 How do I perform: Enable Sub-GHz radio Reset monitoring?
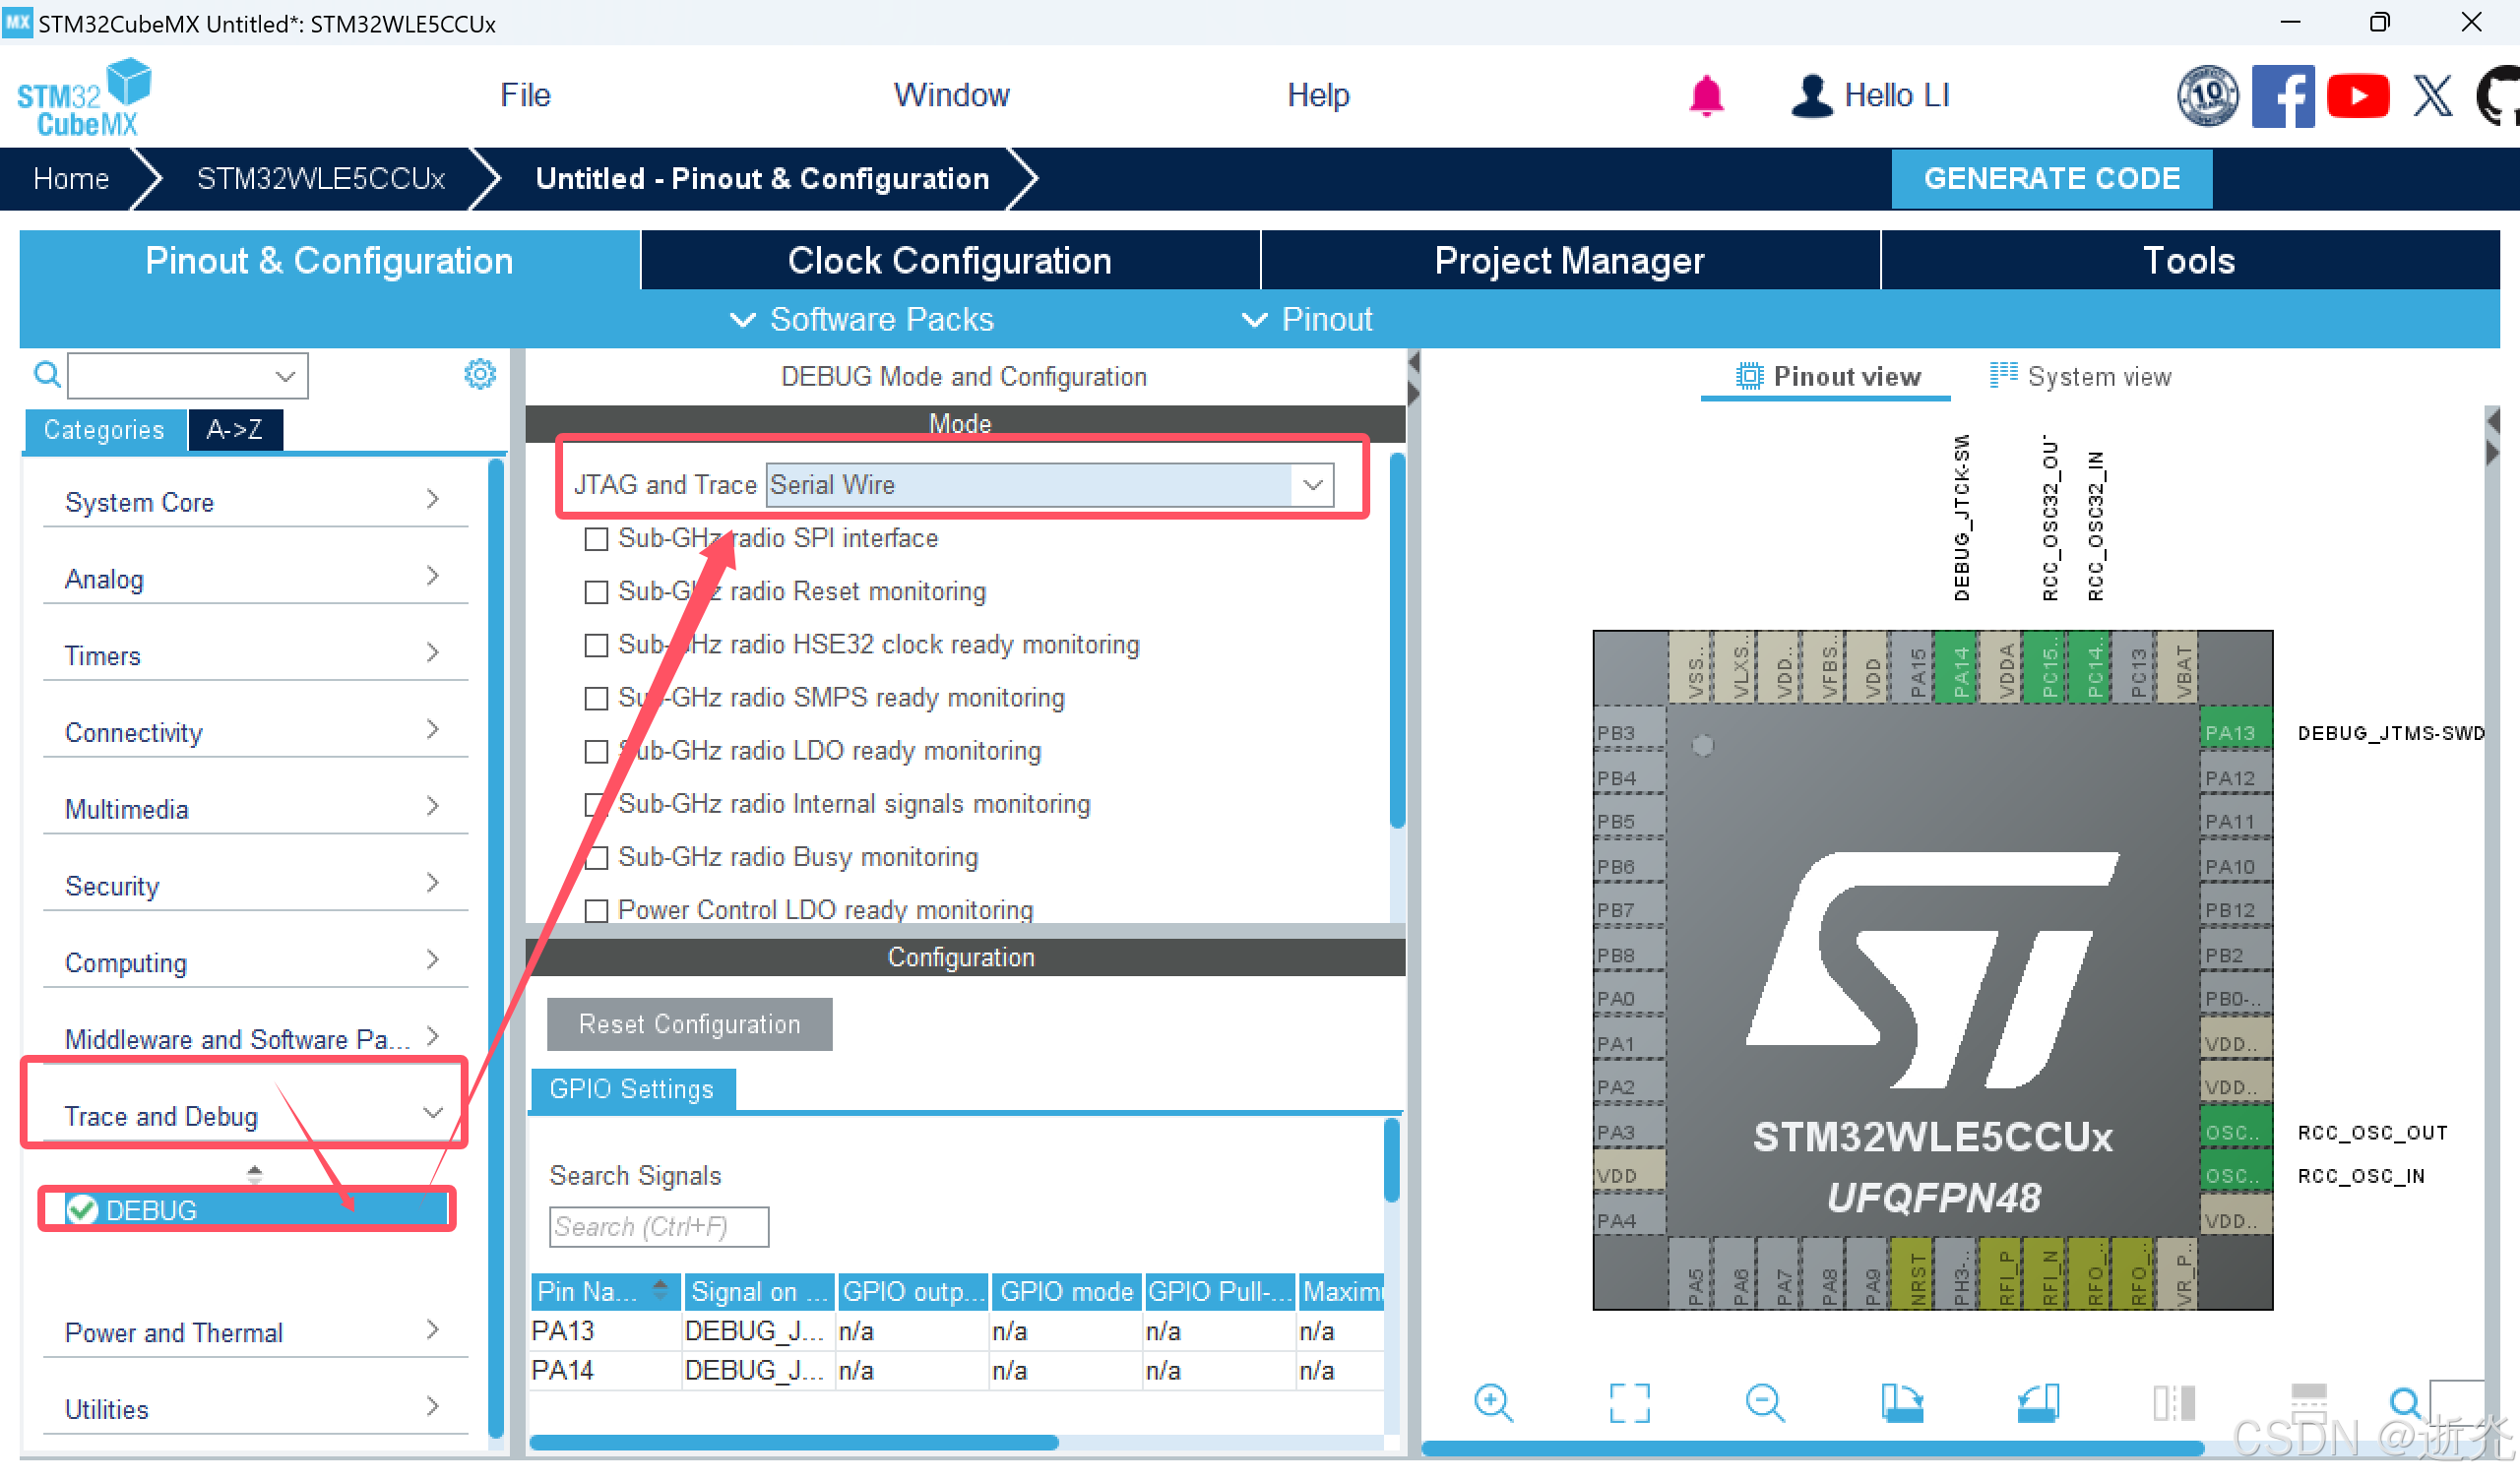[596, 592]
